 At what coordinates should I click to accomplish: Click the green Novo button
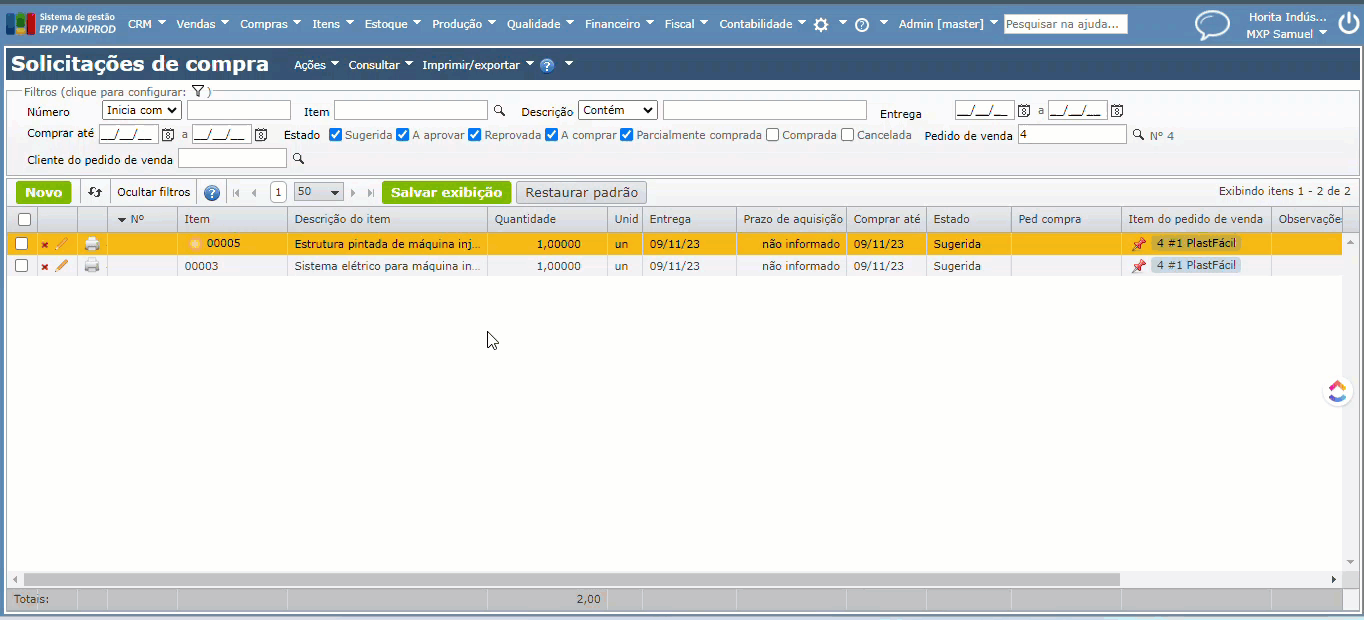(43, 192)
